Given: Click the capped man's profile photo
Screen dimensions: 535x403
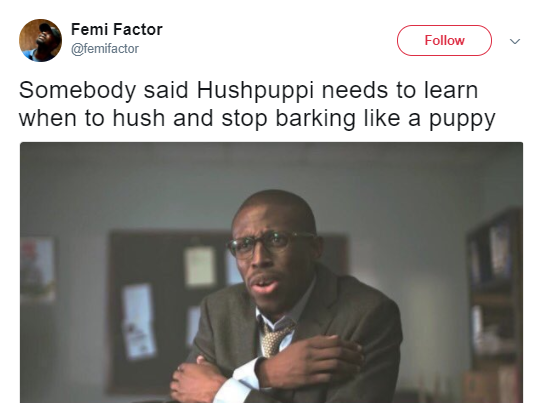Looking at the screenshot, I should point(40,40).
